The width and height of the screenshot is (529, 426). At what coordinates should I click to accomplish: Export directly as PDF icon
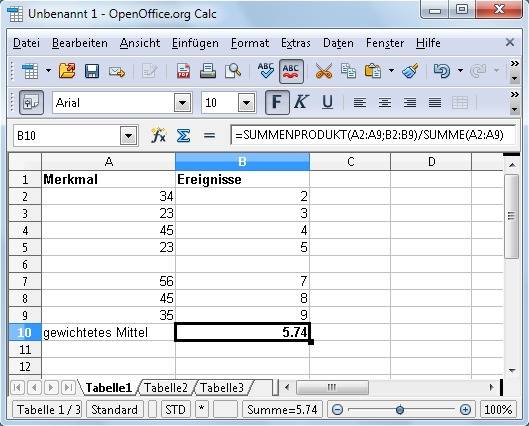(183, 71)
